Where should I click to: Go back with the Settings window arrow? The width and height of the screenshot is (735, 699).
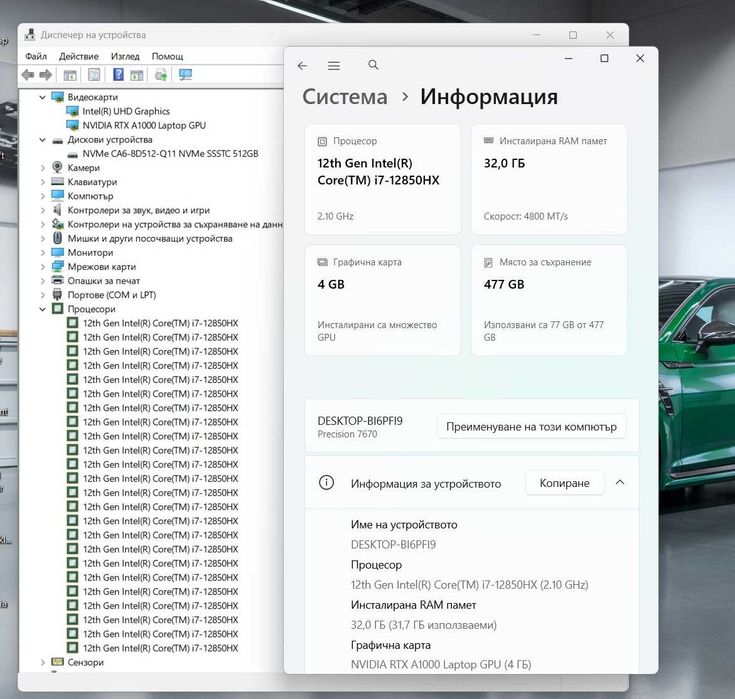(302, 66)
